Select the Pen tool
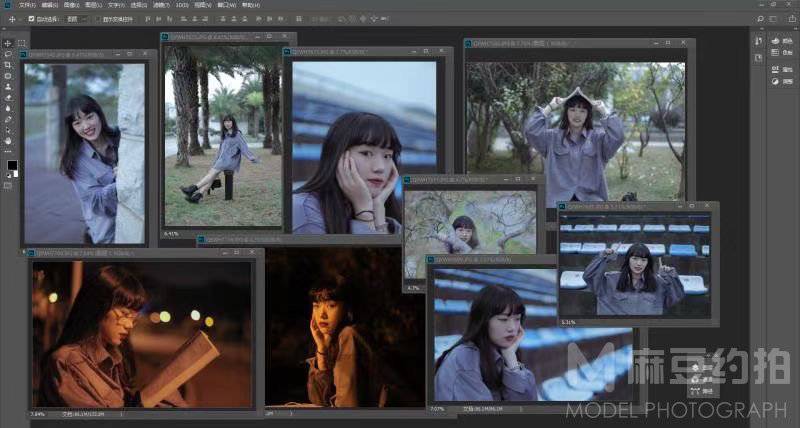This screenshot has width=800, height=428. [8, 119]
